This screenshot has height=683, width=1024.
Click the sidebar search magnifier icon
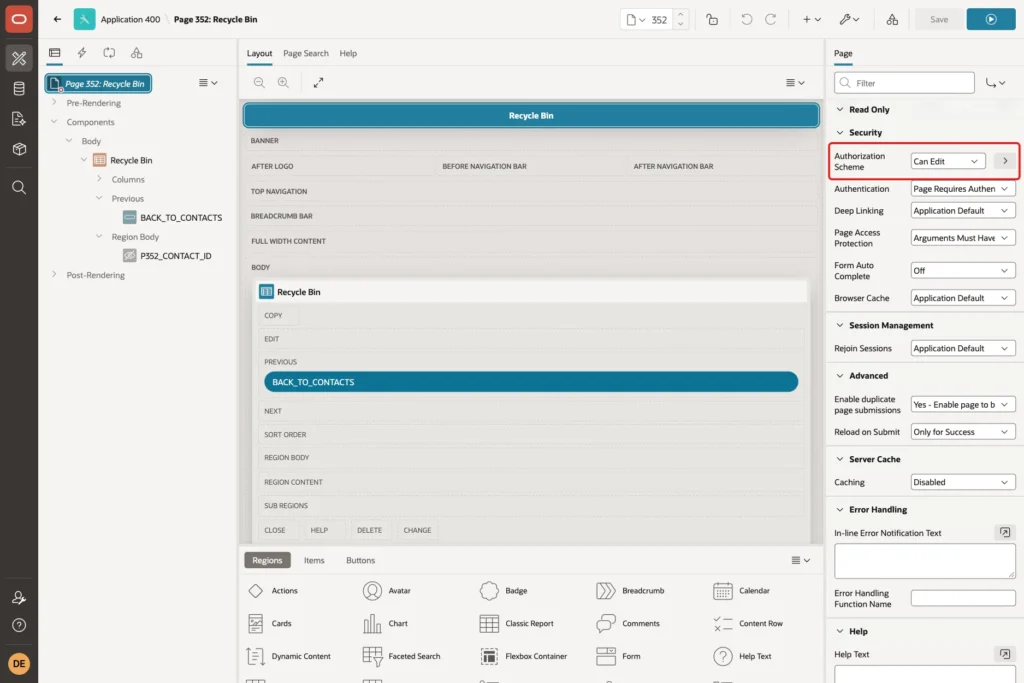(x=19, y=188)
